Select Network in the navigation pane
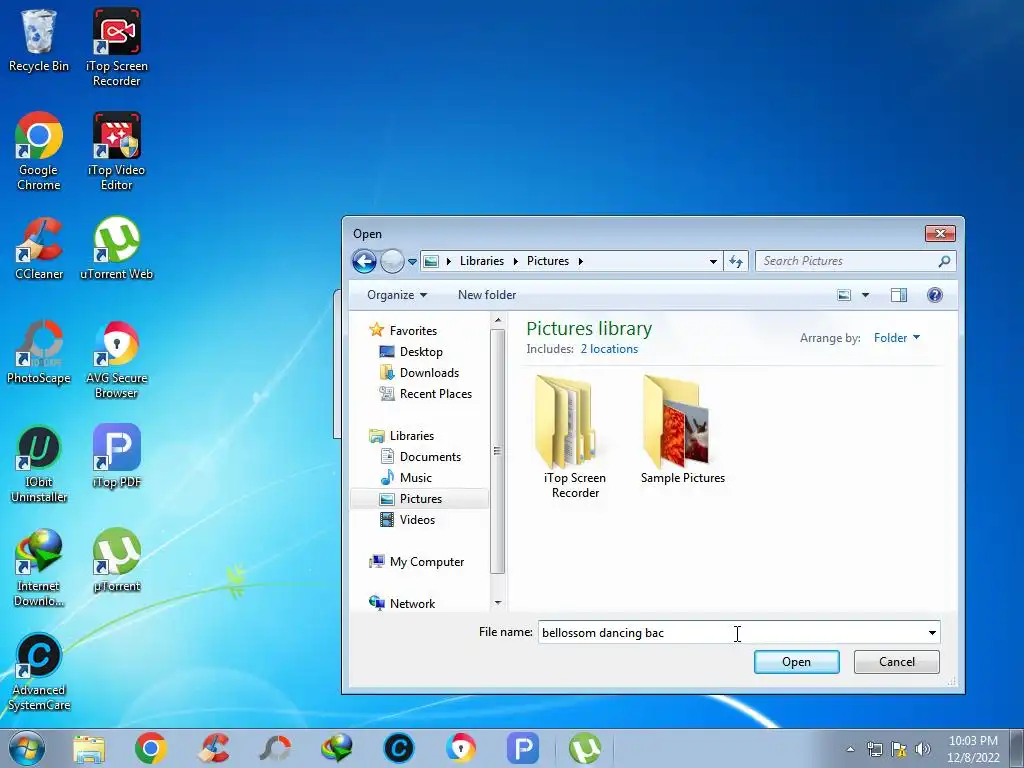 [x=402, y=604]
